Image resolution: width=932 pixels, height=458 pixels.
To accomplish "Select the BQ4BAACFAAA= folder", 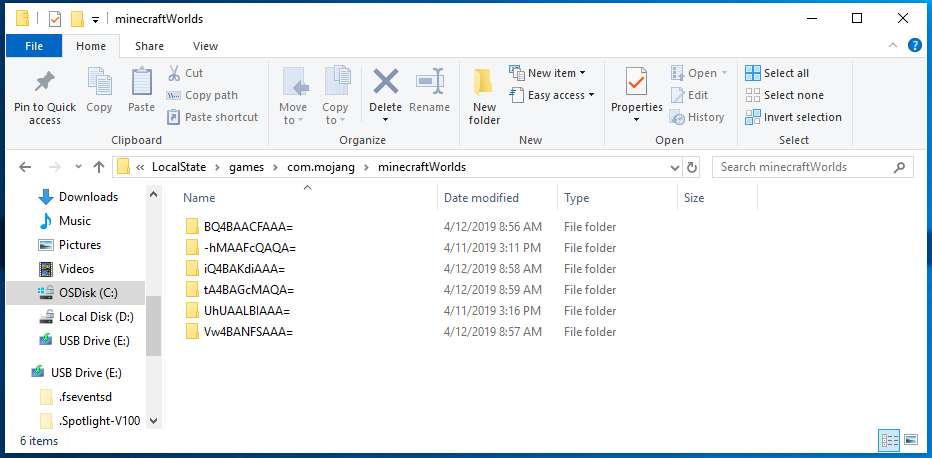I will [248, 226].
